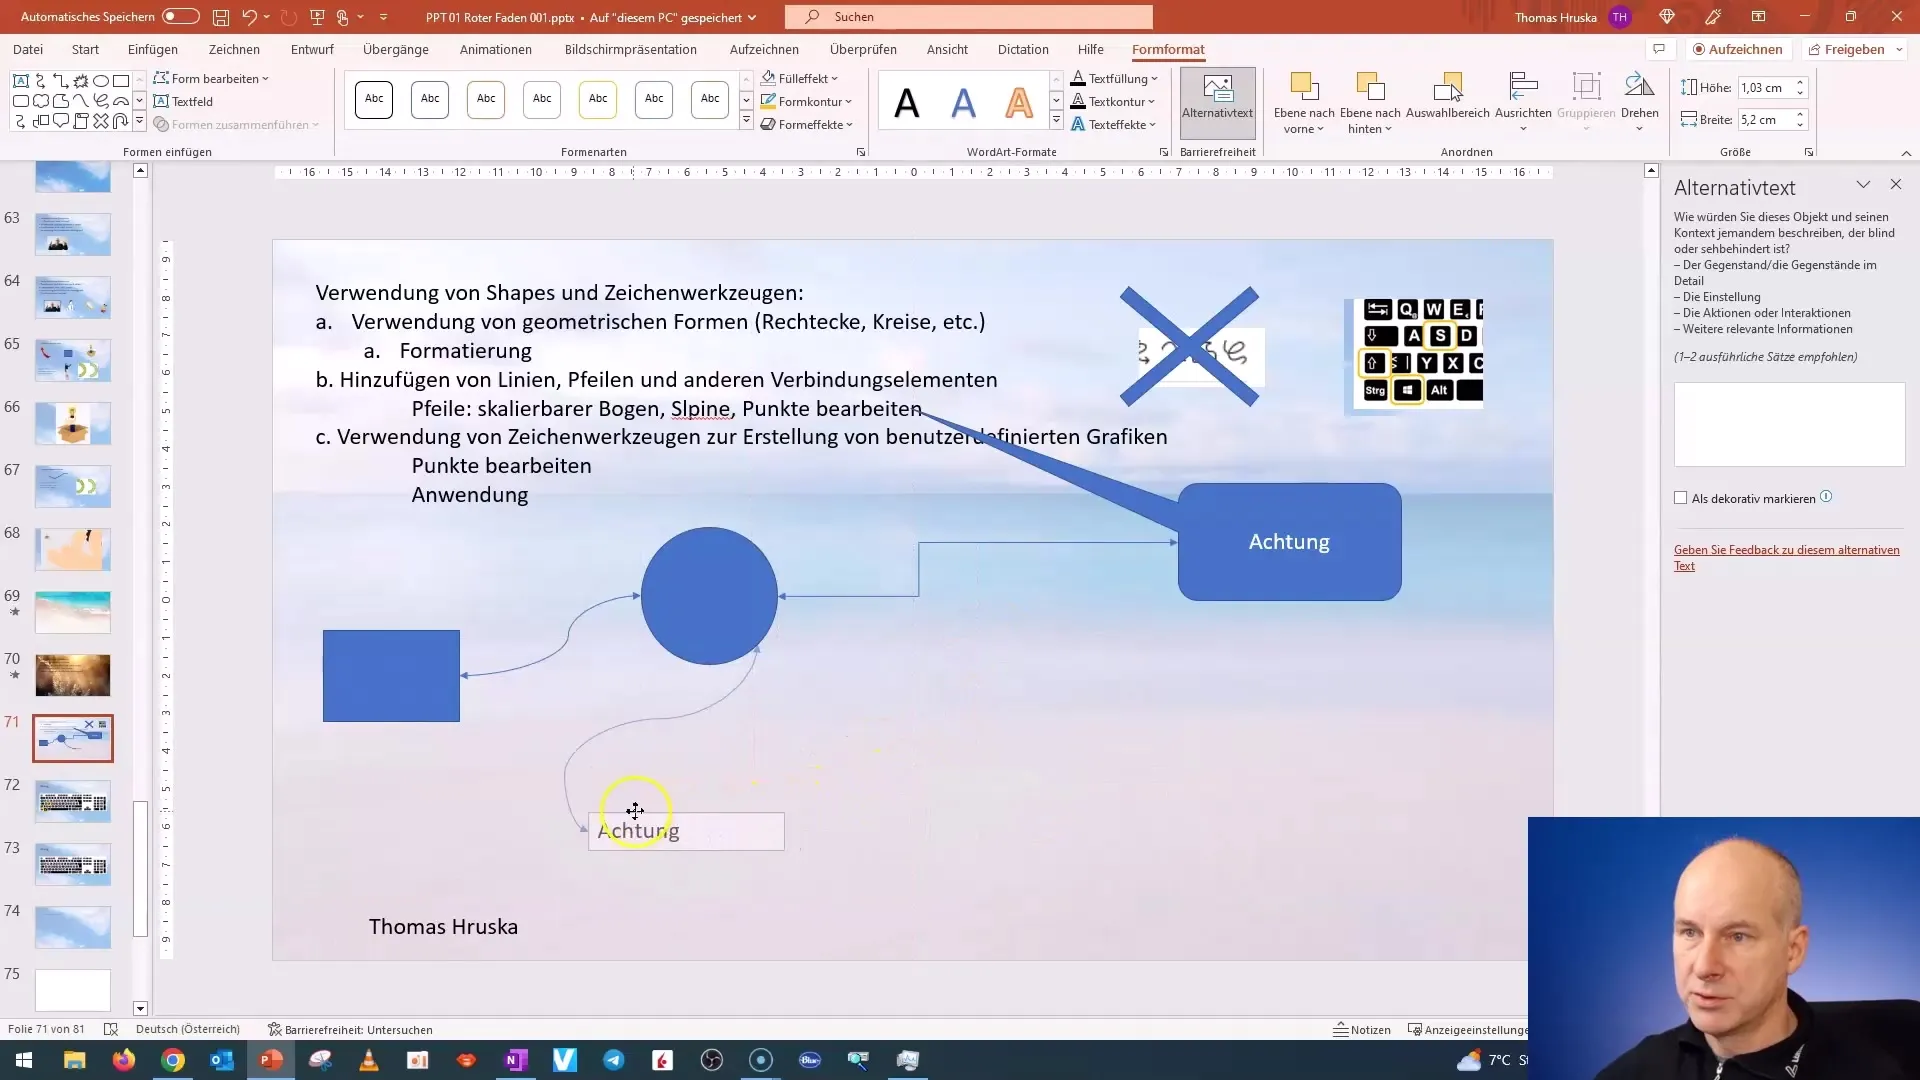
Task: Open the Datei menu
Action: pyautogui.click(x=28, y=49)
